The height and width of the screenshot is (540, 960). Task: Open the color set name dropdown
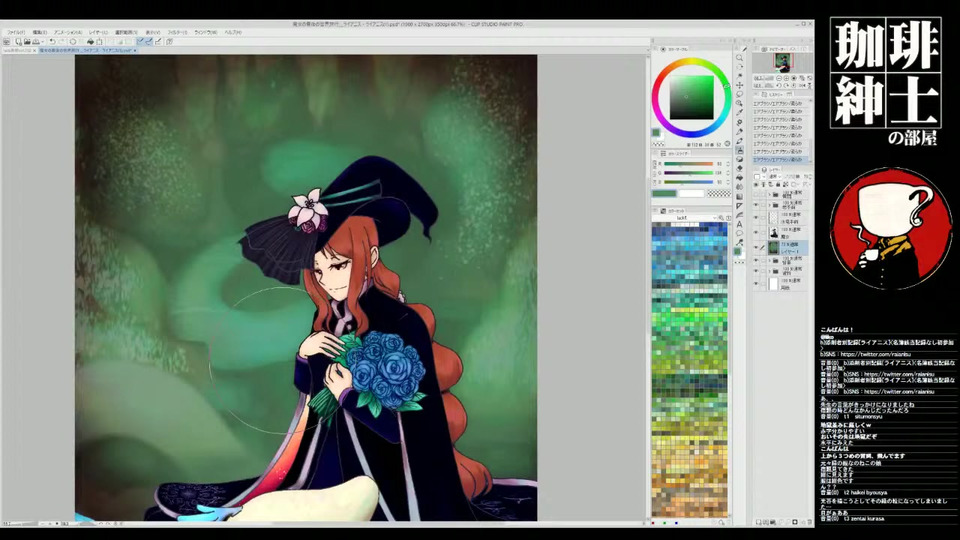pos(684,217)
